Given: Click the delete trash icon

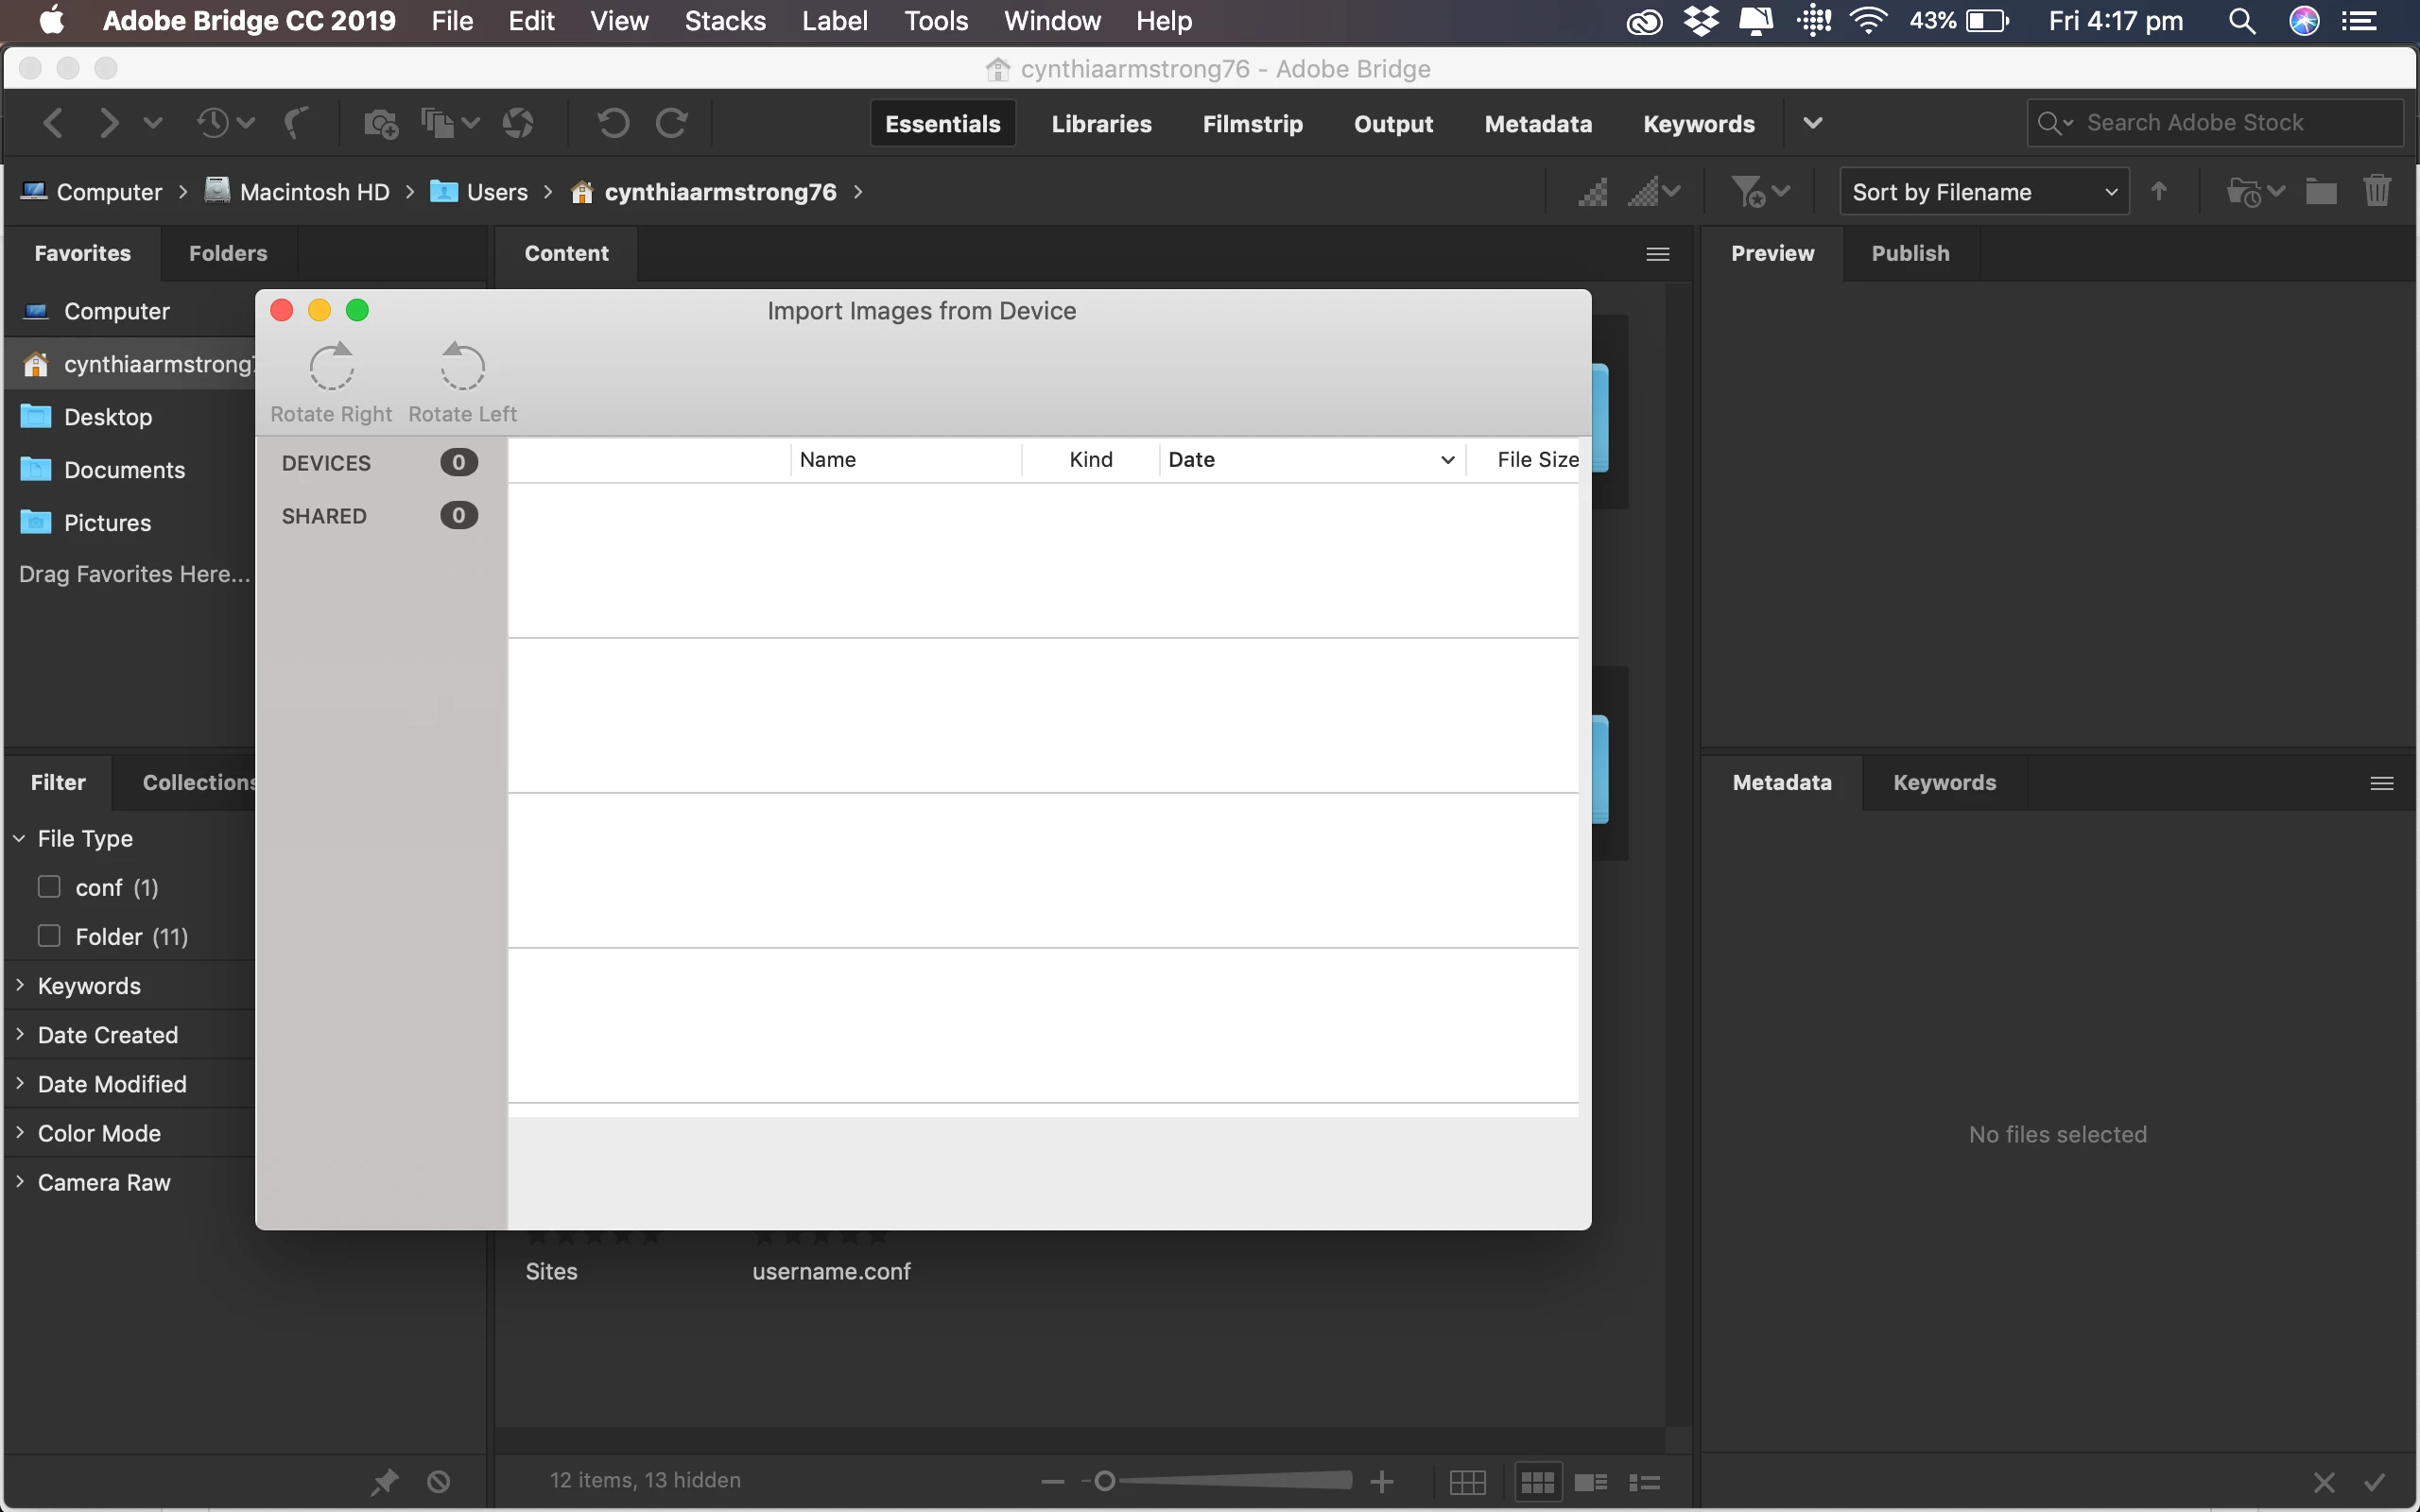Looking at the screenshot, I should pyautogui.click(x=2377, y=191).
